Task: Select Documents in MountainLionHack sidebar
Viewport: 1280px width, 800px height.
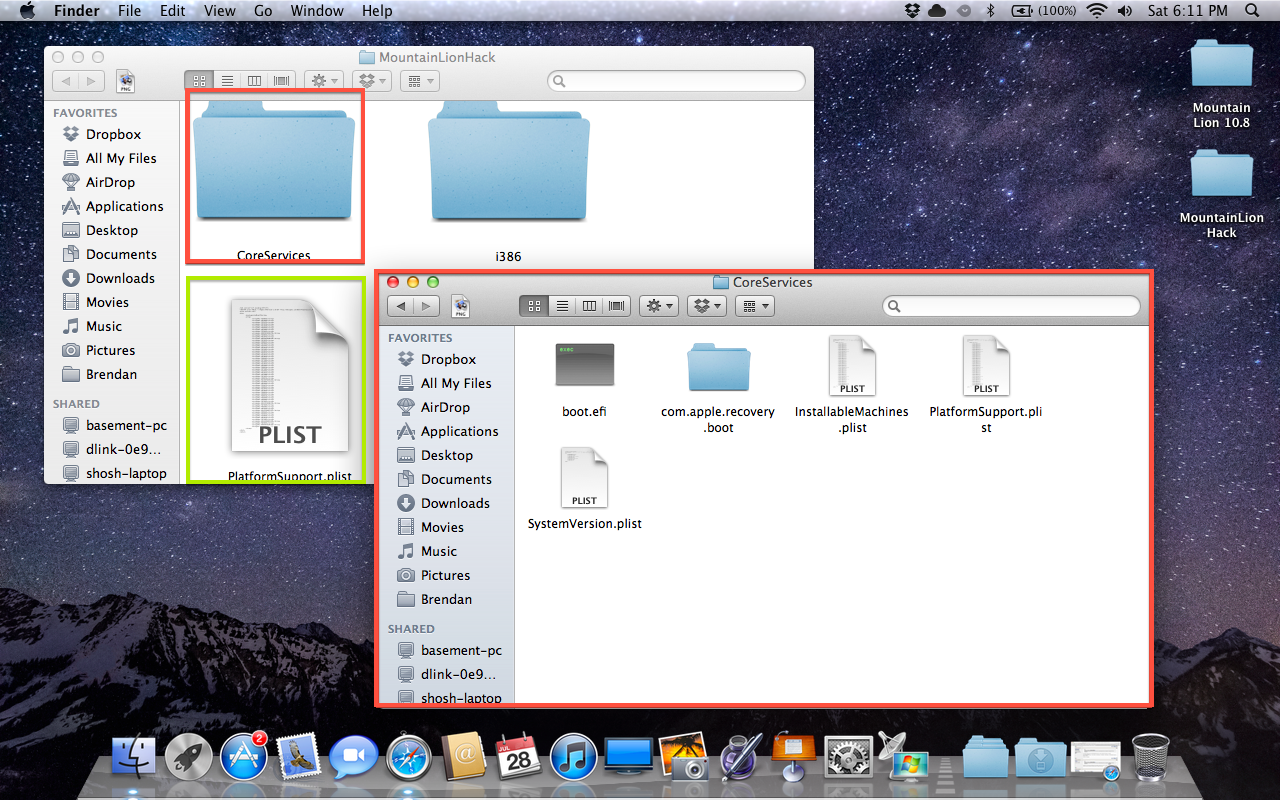Action: click(110, 254)
